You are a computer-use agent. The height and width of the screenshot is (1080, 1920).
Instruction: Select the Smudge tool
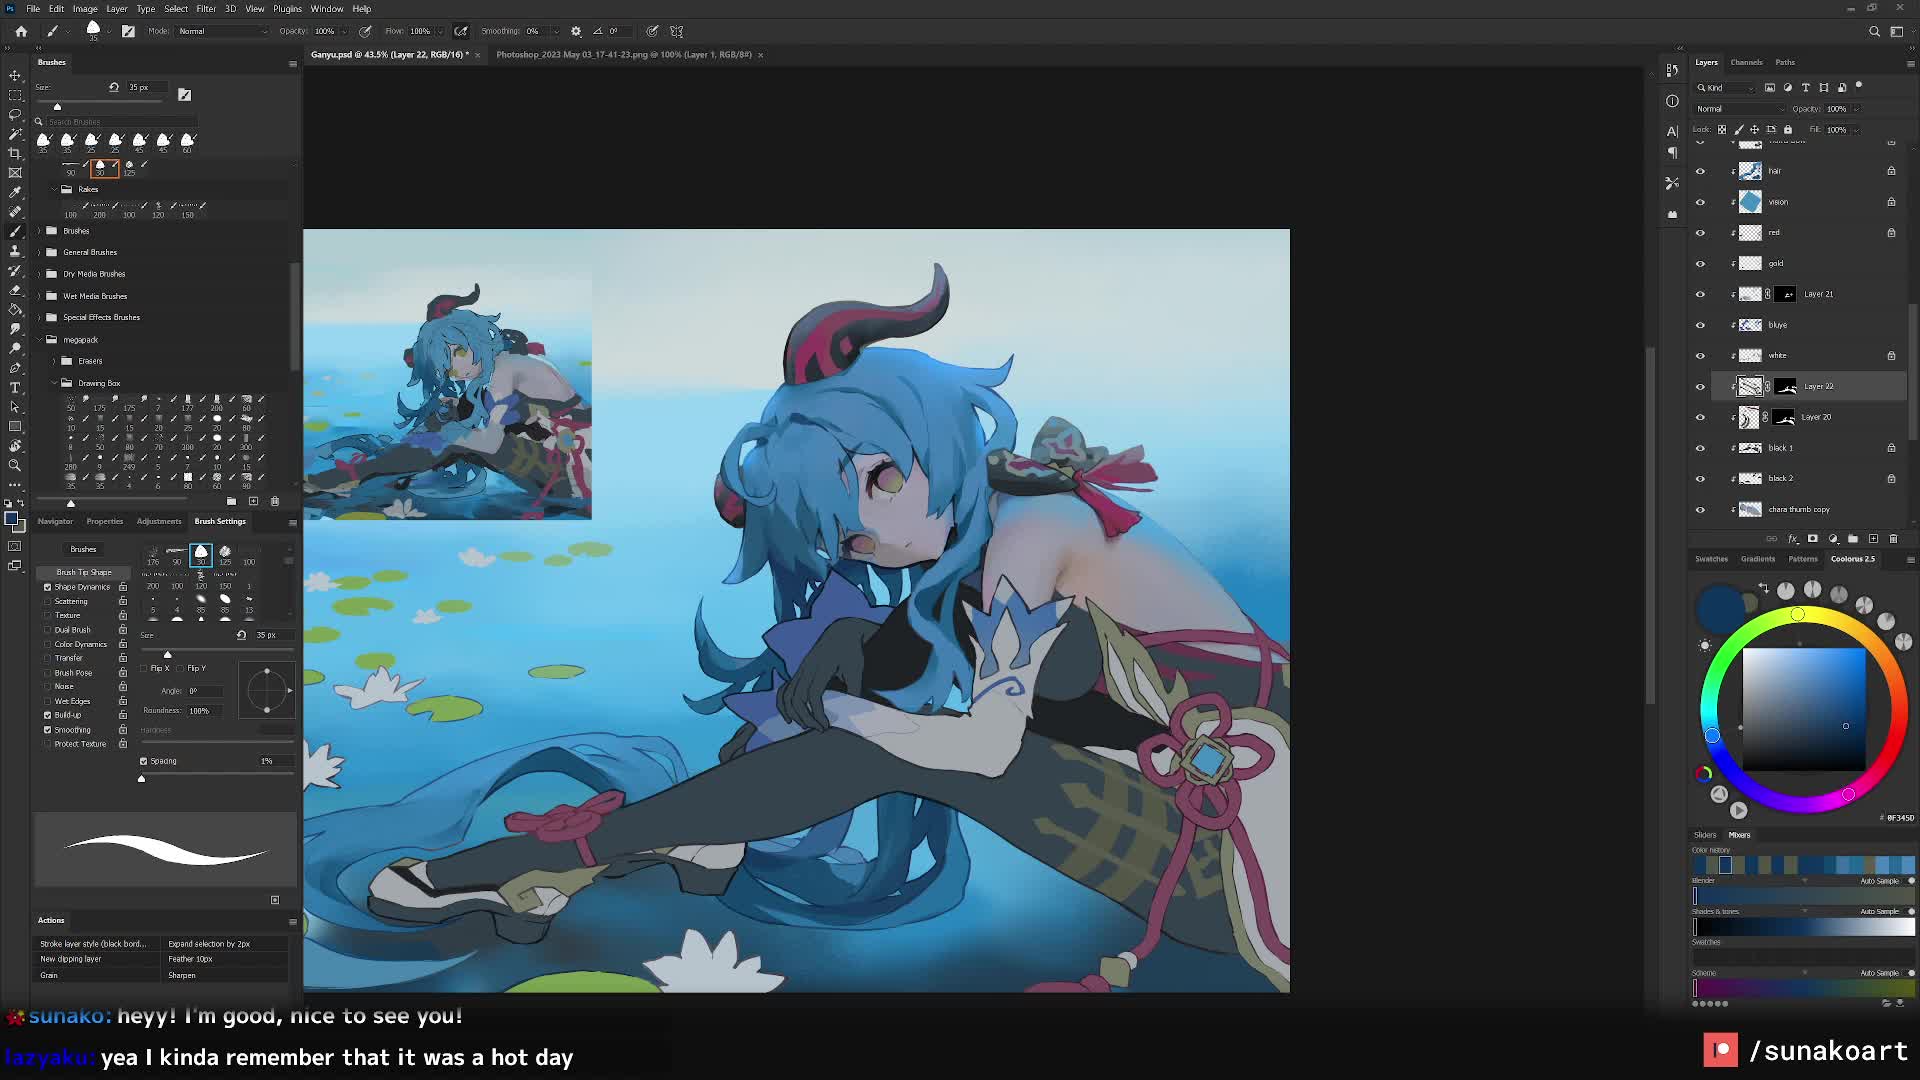coord(15,329)
